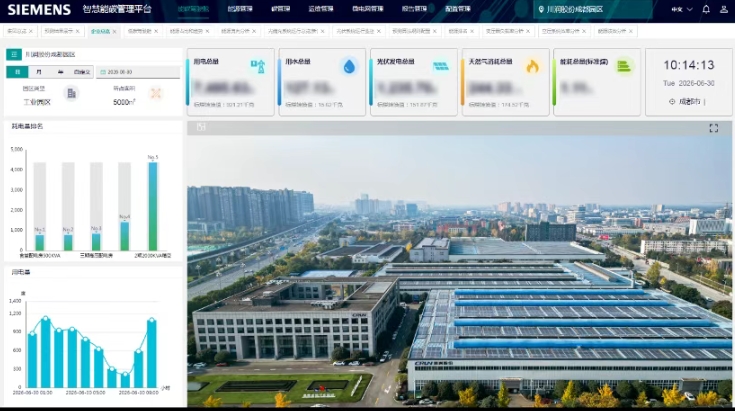This screenshot has width=735, height=411.
Task: Click the No.3 bar in ranking chart
Action: pyautogui.click(x=96, y=241)
